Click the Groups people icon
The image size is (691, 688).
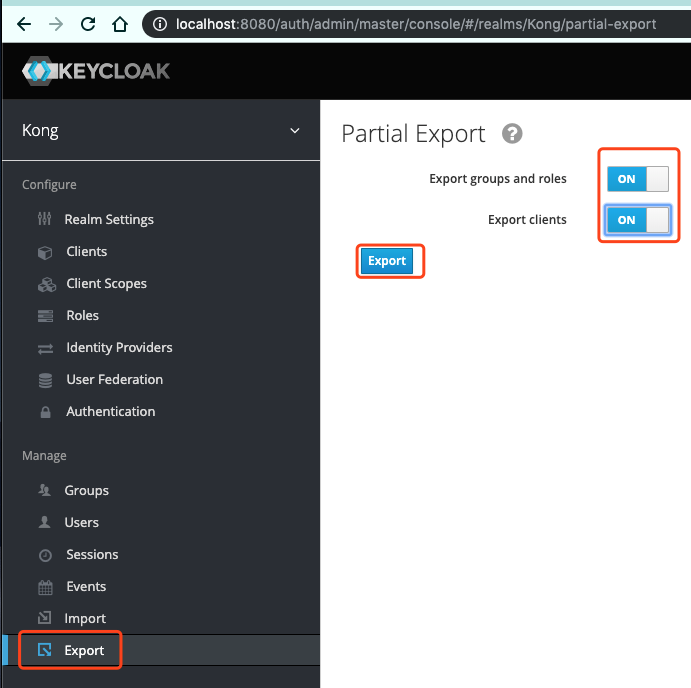tap(45, 490)
